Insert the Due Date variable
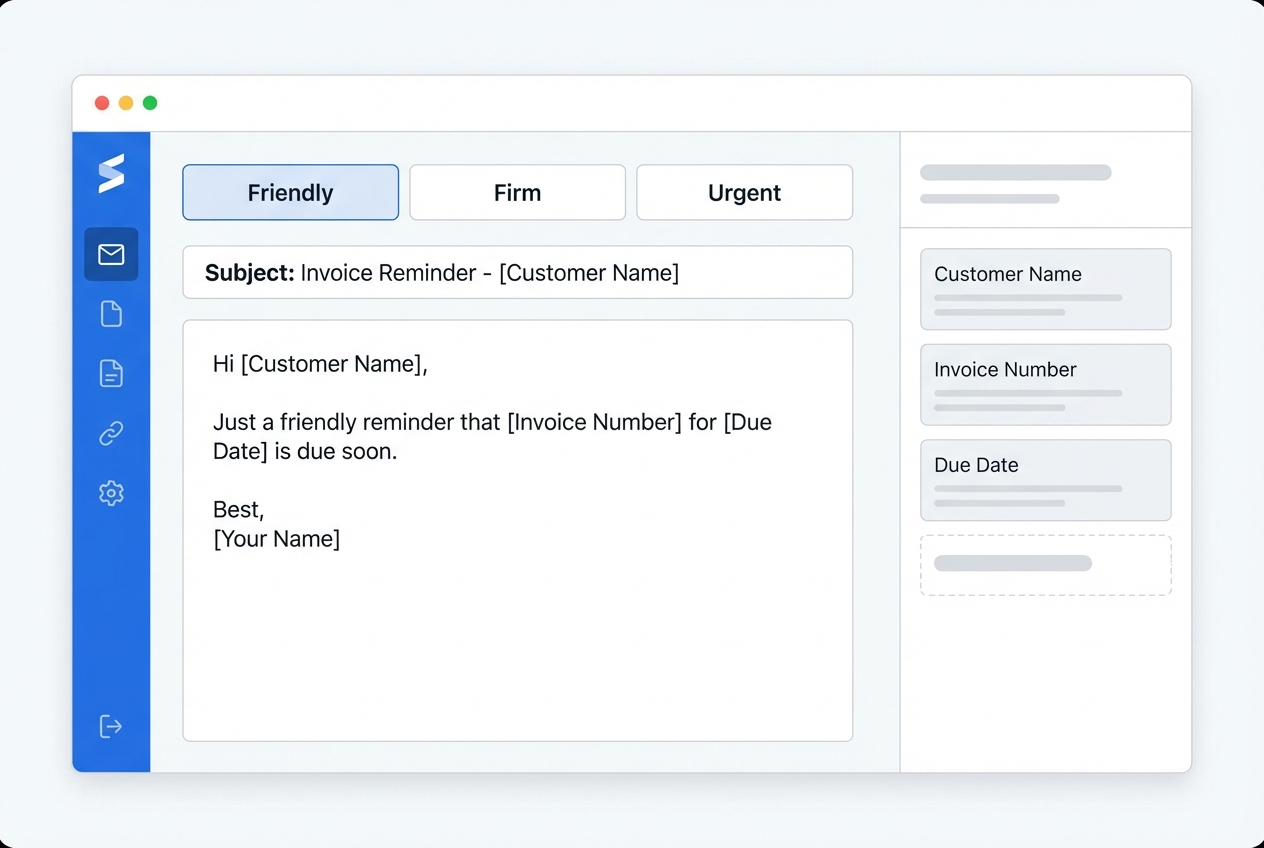This screenshot has width=1264, height=848. 1045,480
